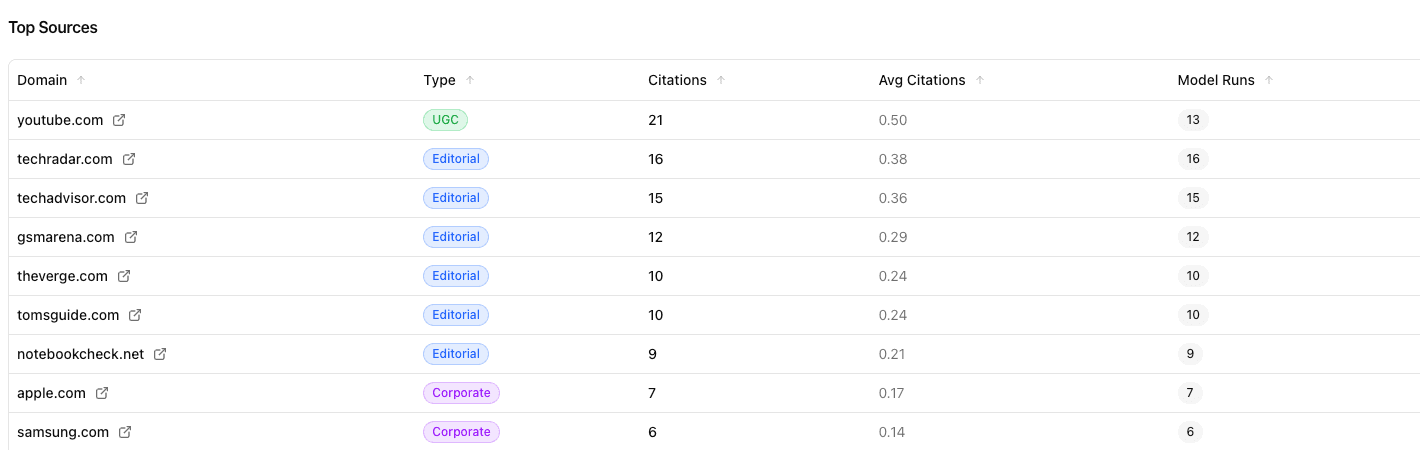Open notebookcheck.net external link icon
This screenshot has width=1420, height=450.
click(x=160, y=354)
